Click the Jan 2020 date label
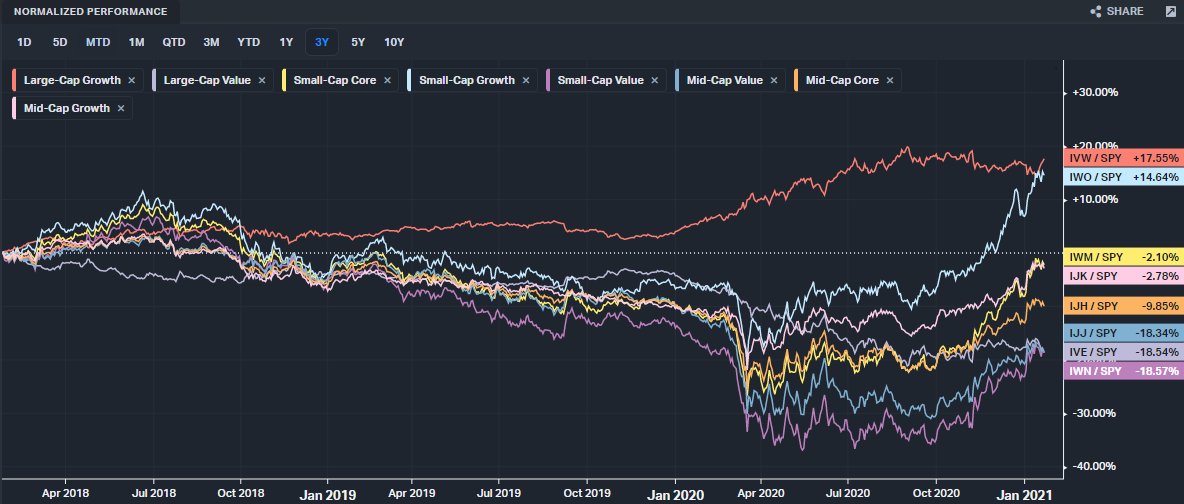This screenshot has height=504, width=1184. (675, 494)
